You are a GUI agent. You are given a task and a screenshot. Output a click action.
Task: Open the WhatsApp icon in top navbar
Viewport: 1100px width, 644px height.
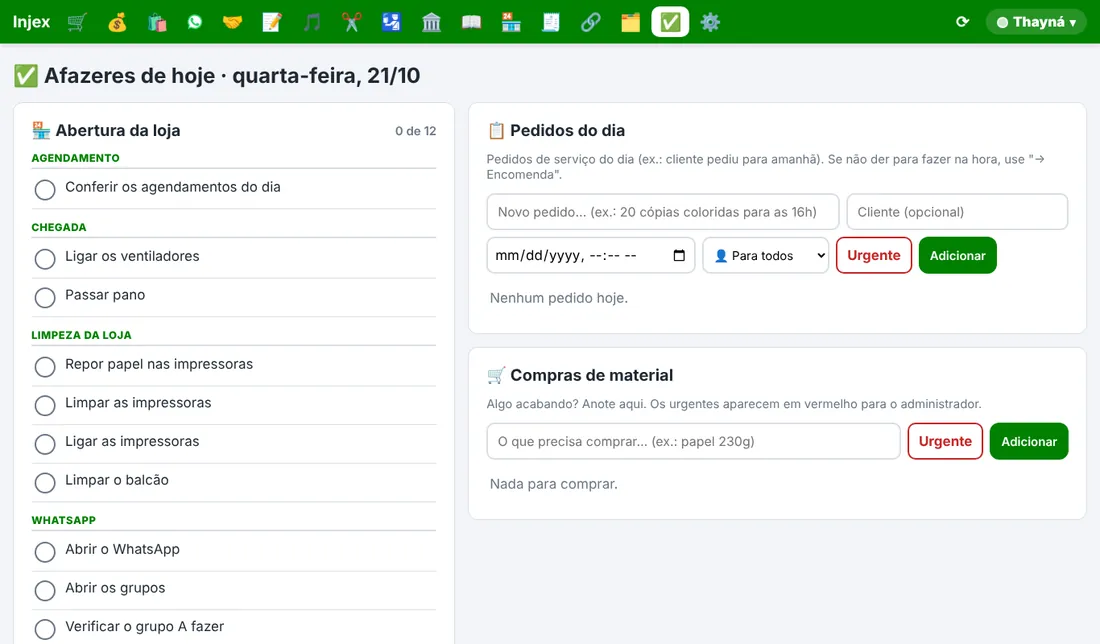click(195, 22)
